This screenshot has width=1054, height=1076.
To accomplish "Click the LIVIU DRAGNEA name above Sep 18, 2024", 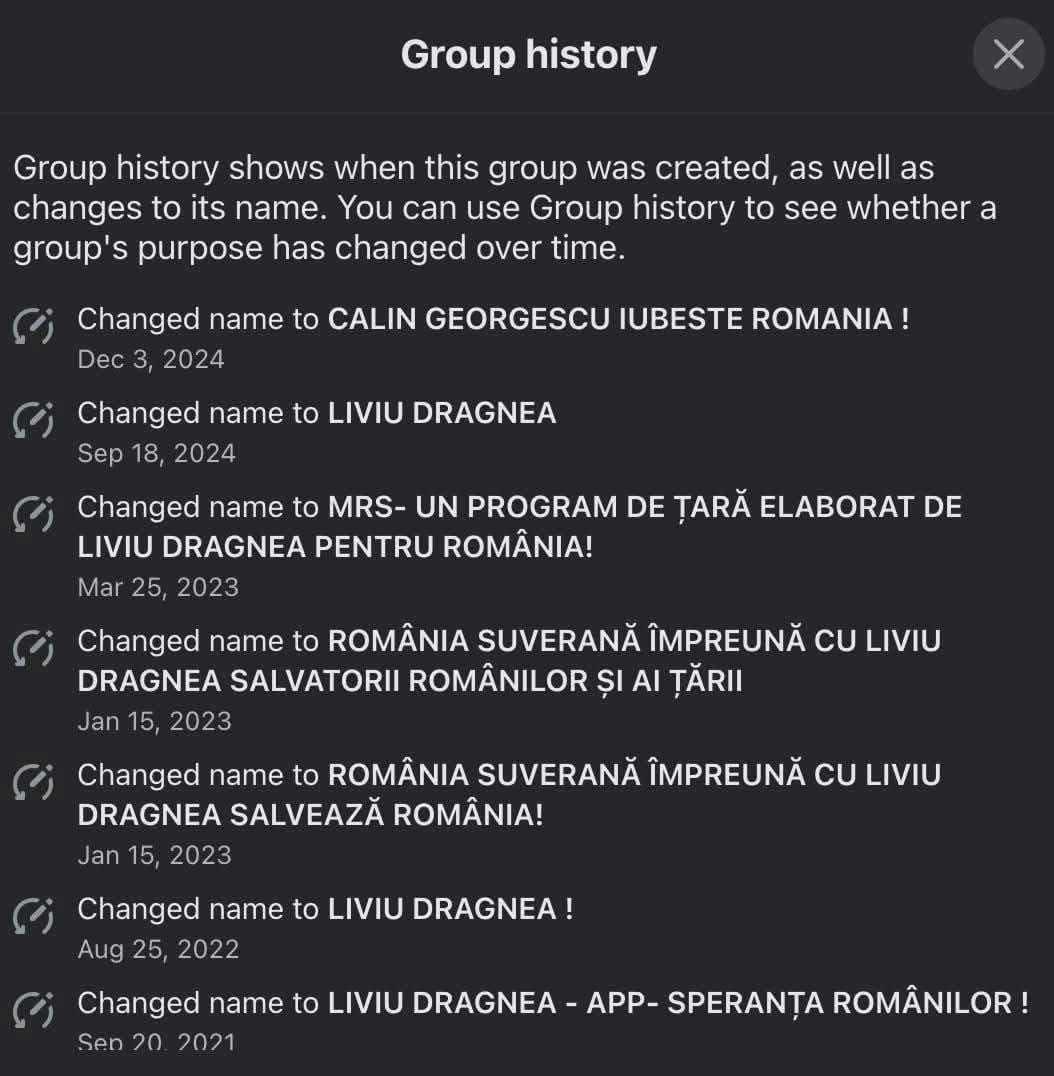I will [x=442, y=413].
